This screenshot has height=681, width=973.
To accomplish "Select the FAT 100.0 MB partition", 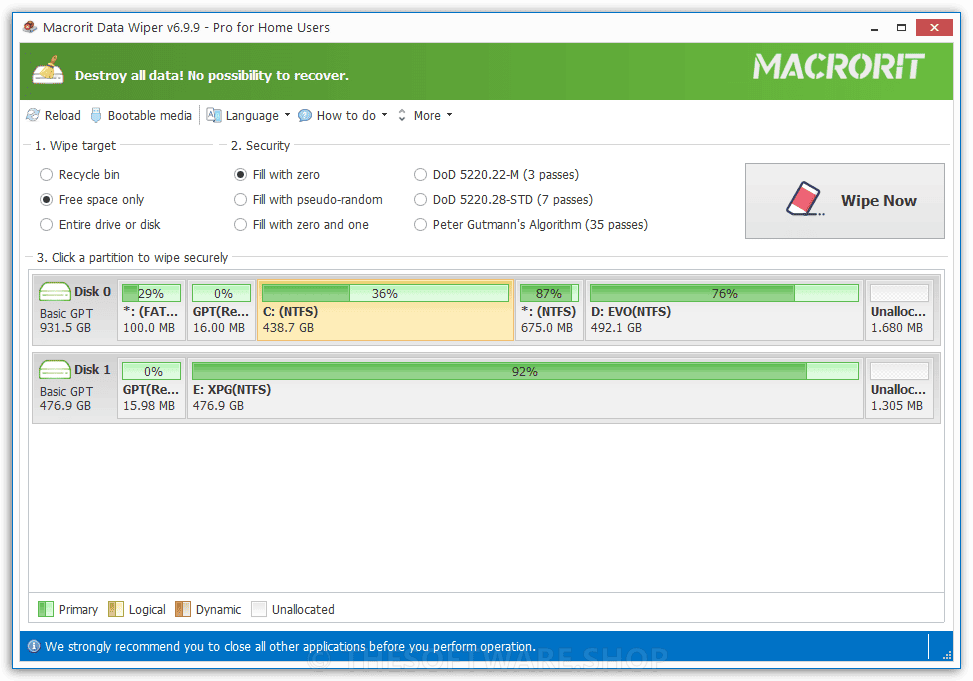I will (151, 310).
